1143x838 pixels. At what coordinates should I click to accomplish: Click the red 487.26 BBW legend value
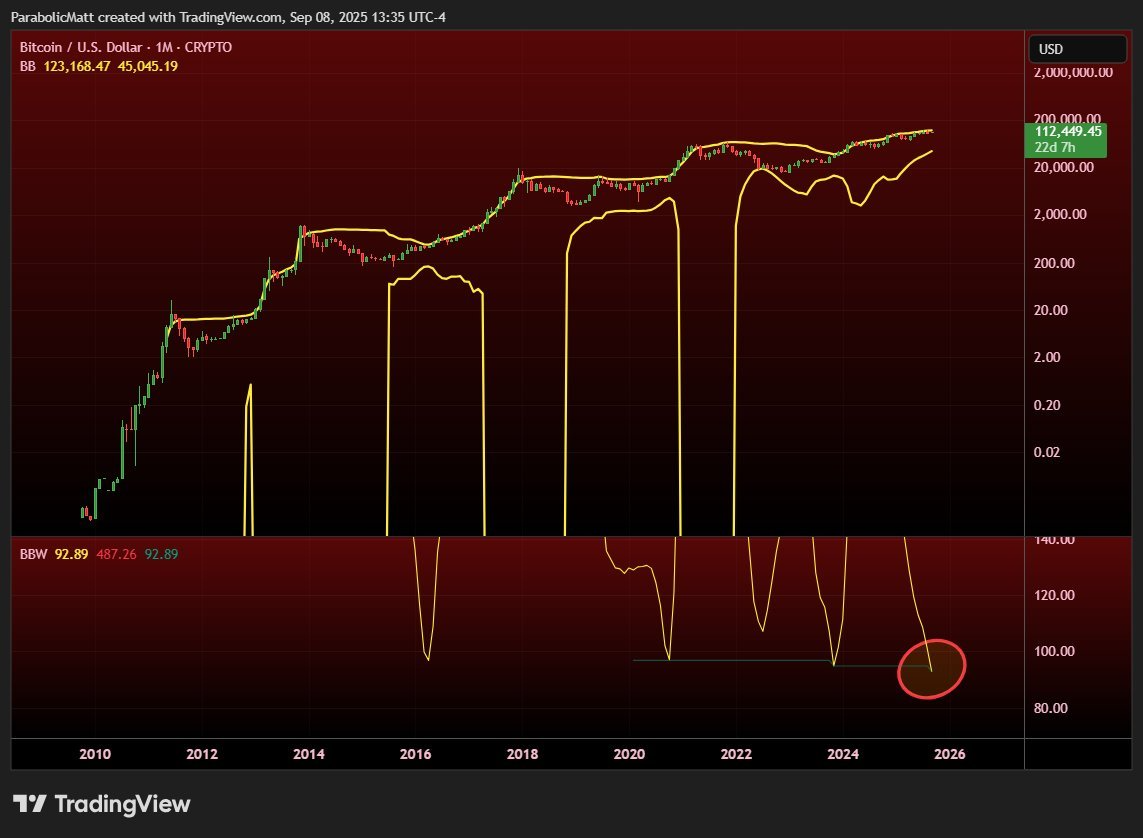pyautogui.click(x=117, y=554)
